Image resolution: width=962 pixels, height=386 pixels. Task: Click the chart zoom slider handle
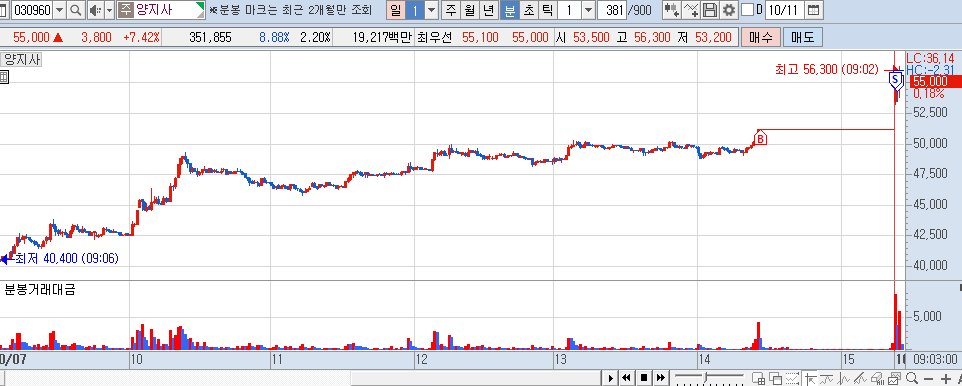(x=706, y=376)
